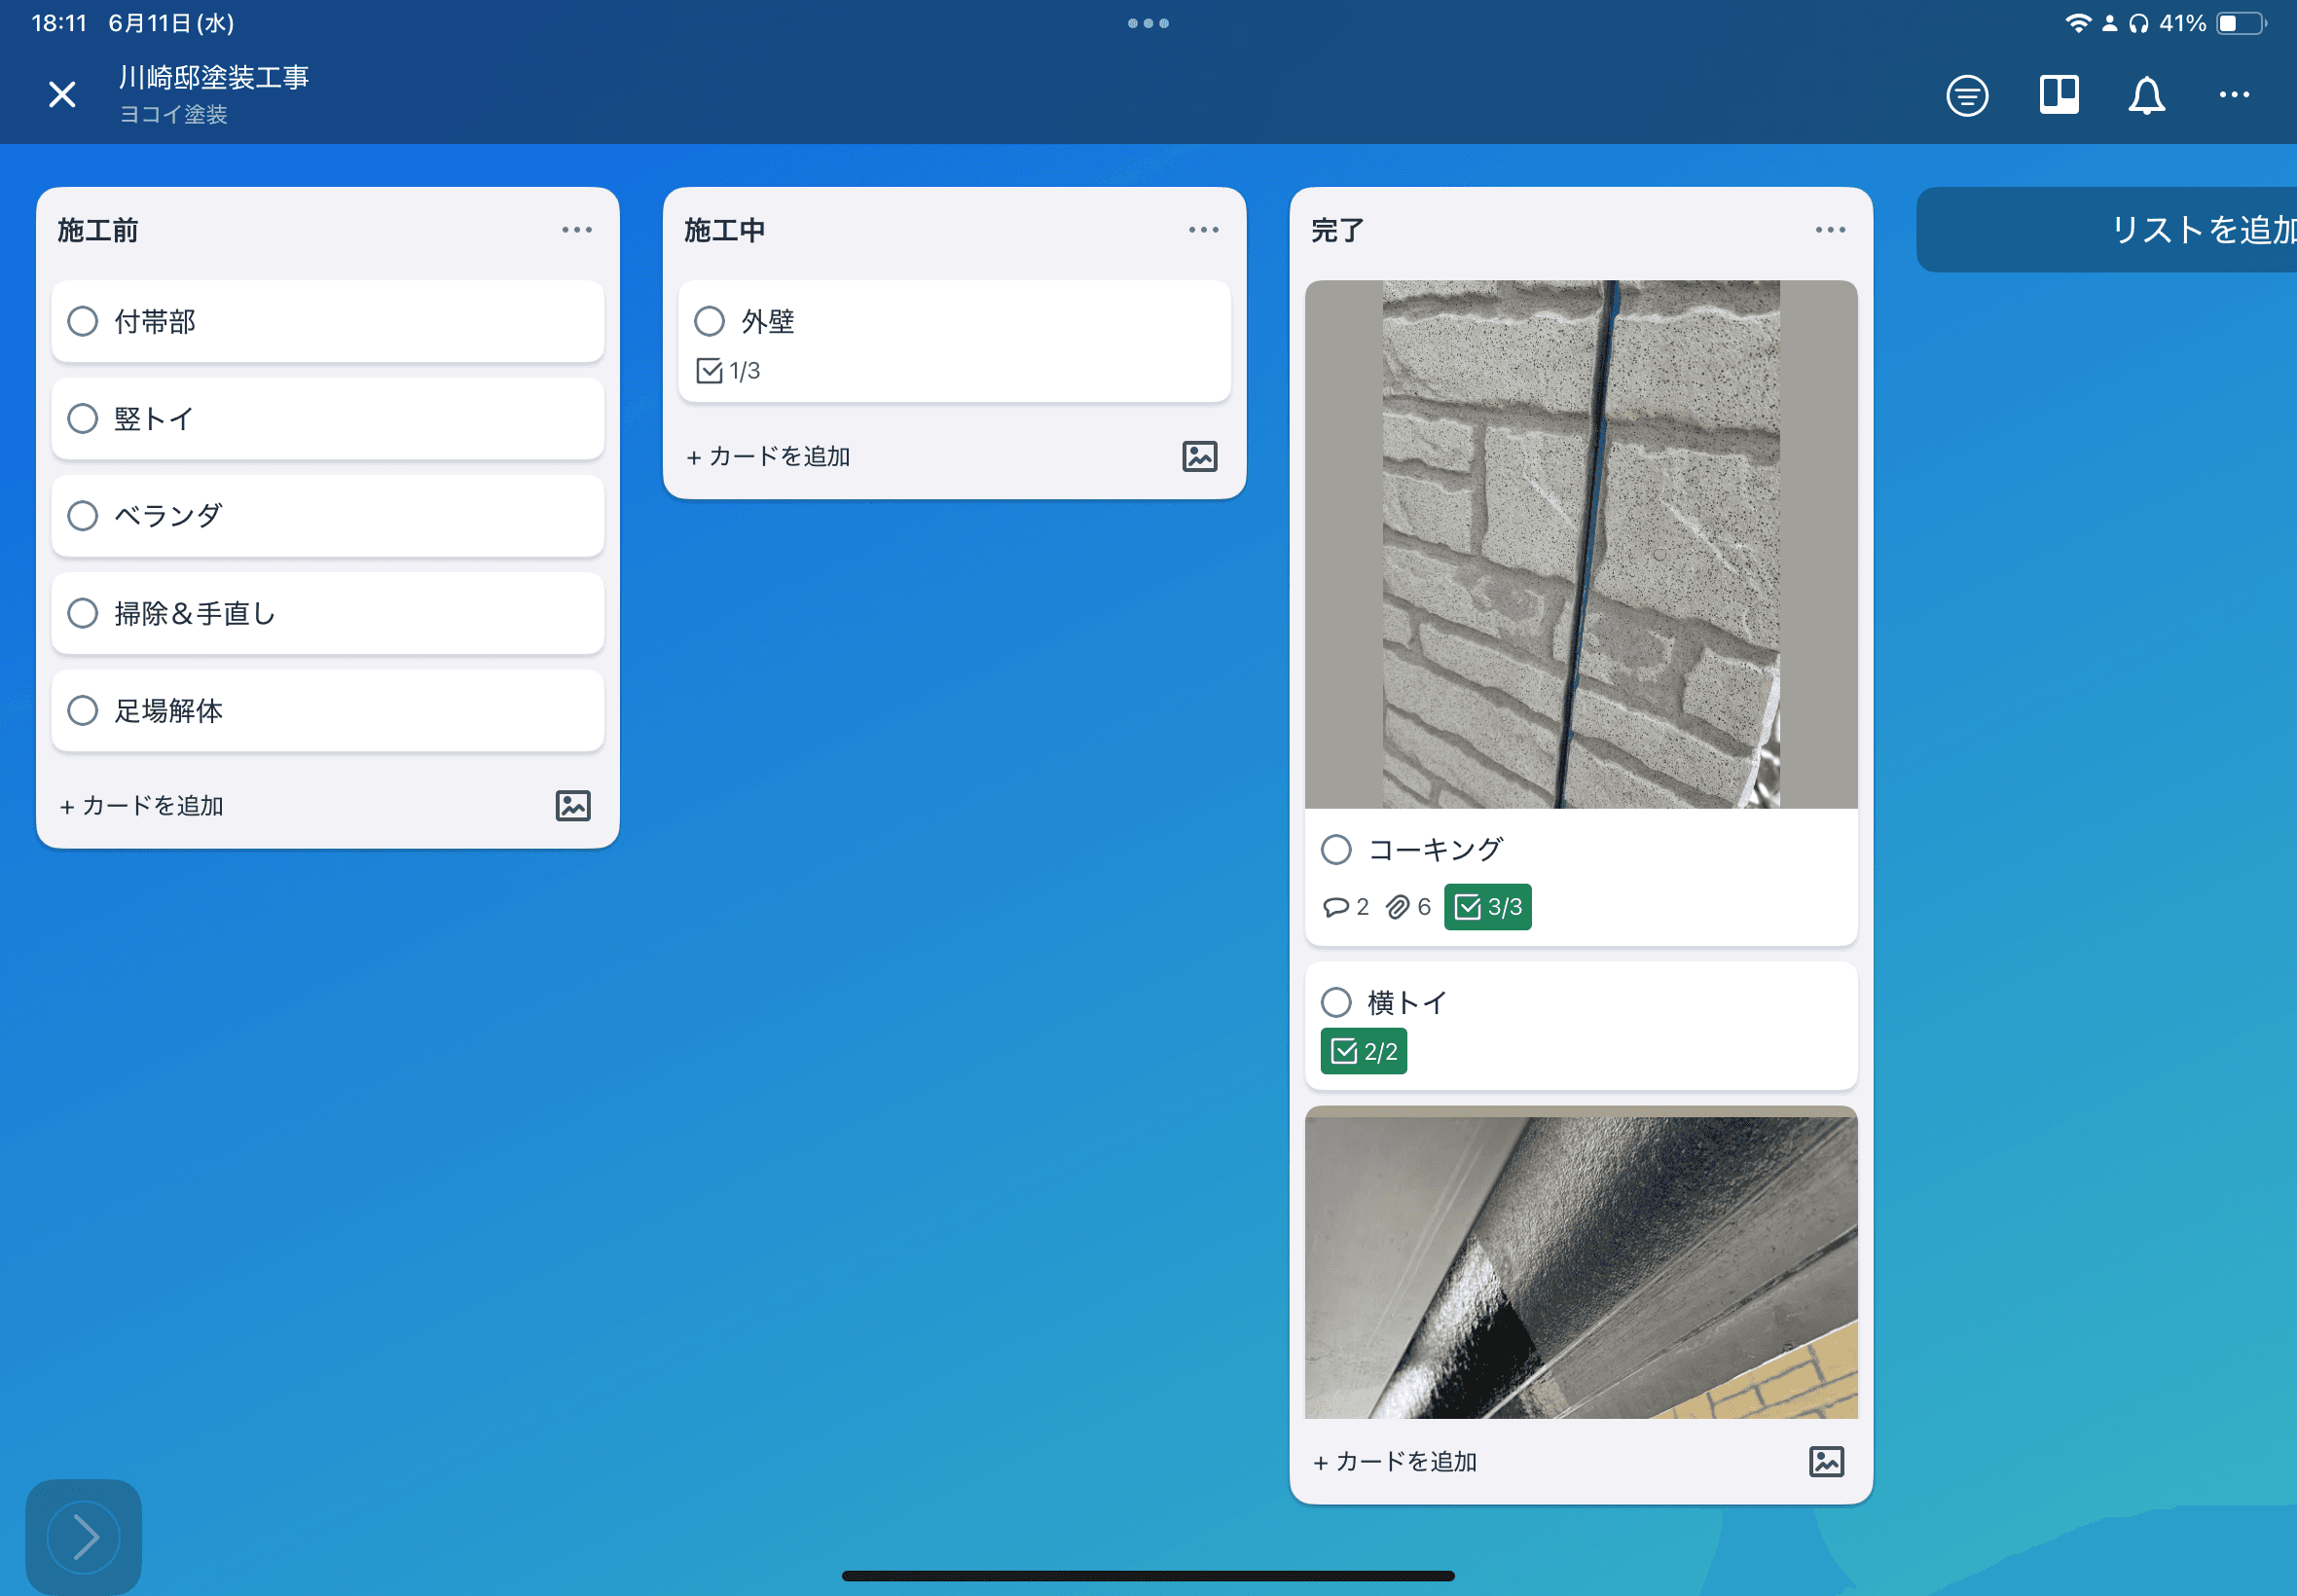Mark 付帯部 card as complete
The width and height of the screenshot is (2297, 1596).
[x=83, y=321]
